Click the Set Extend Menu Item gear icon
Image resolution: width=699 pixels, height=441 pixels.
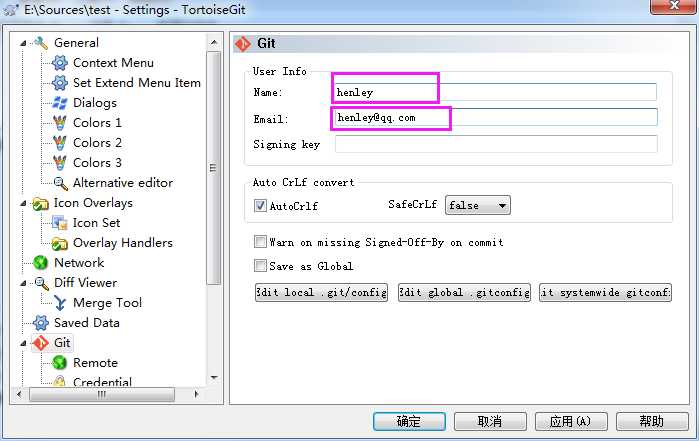pyautogui.click(x=60, y=83)
